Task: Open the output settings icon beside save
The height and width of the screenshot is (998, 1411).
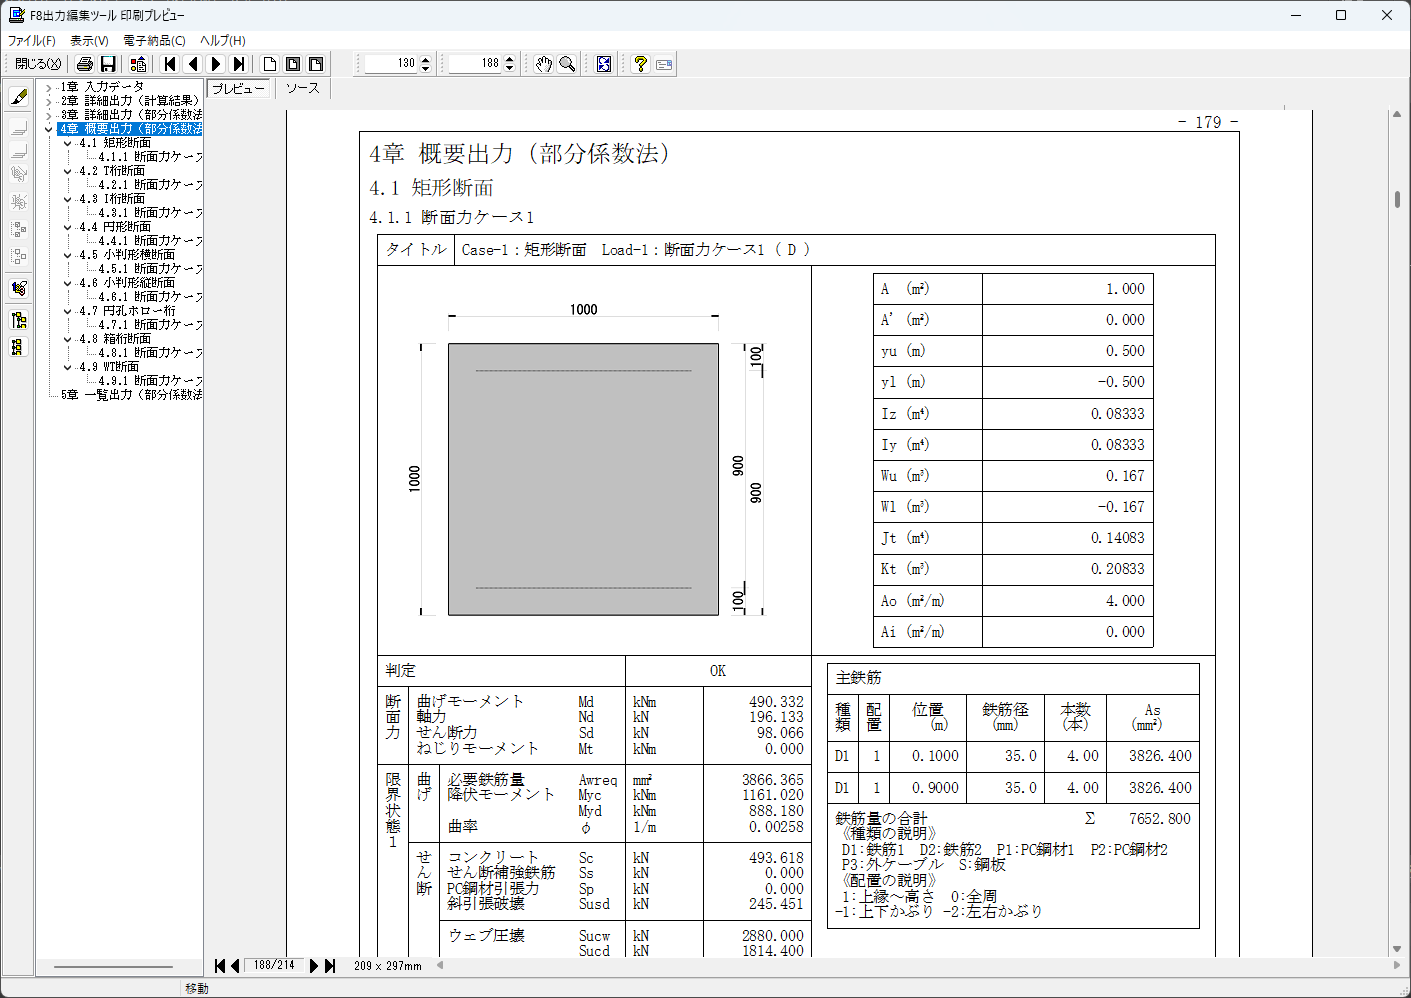Action: coord(138,64)
